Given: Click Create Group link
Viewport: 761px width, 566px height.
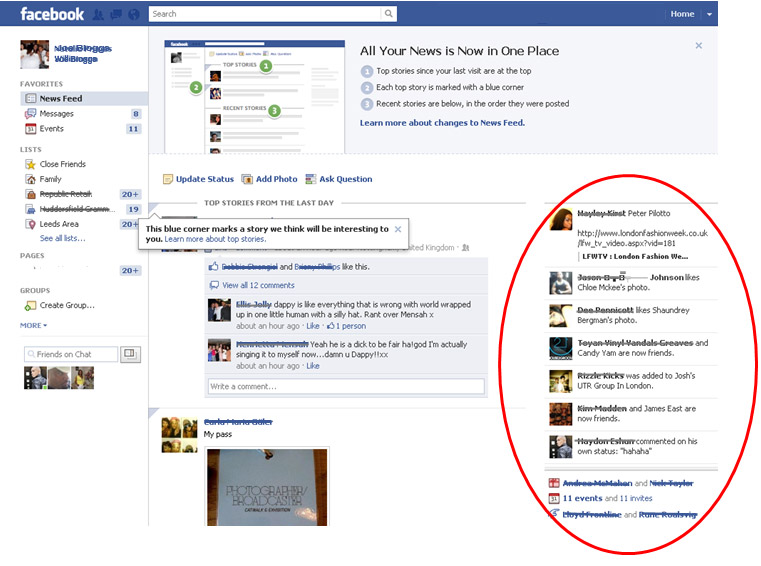Looking at the screenshot, I should [67, 305].
